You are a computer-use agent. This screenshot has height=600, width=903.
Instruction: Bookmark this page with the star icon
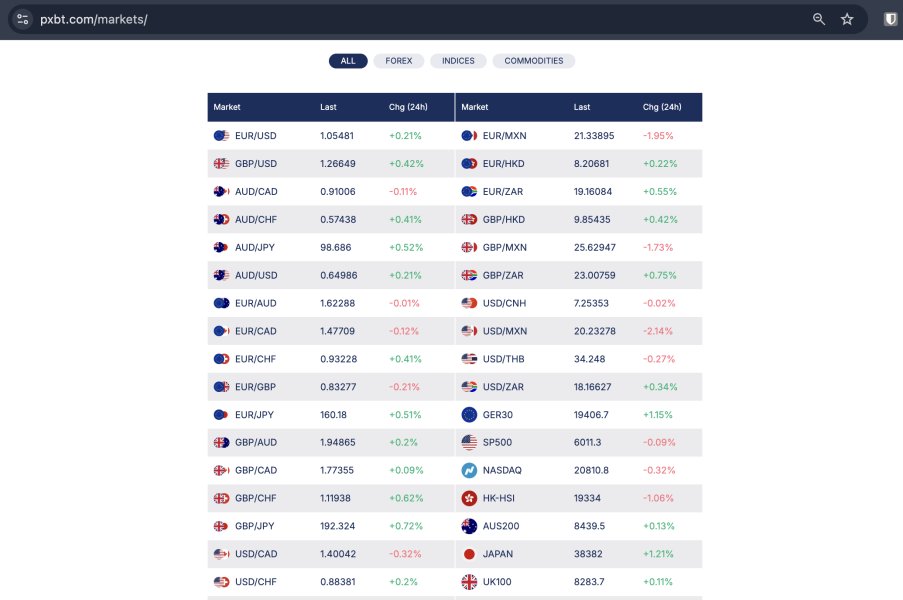(847, 19)
